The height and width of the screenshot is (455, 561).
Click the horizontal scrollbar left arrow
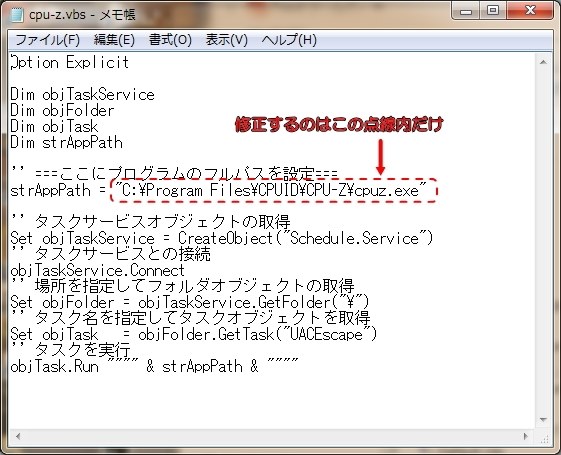(x=18, y=436)
